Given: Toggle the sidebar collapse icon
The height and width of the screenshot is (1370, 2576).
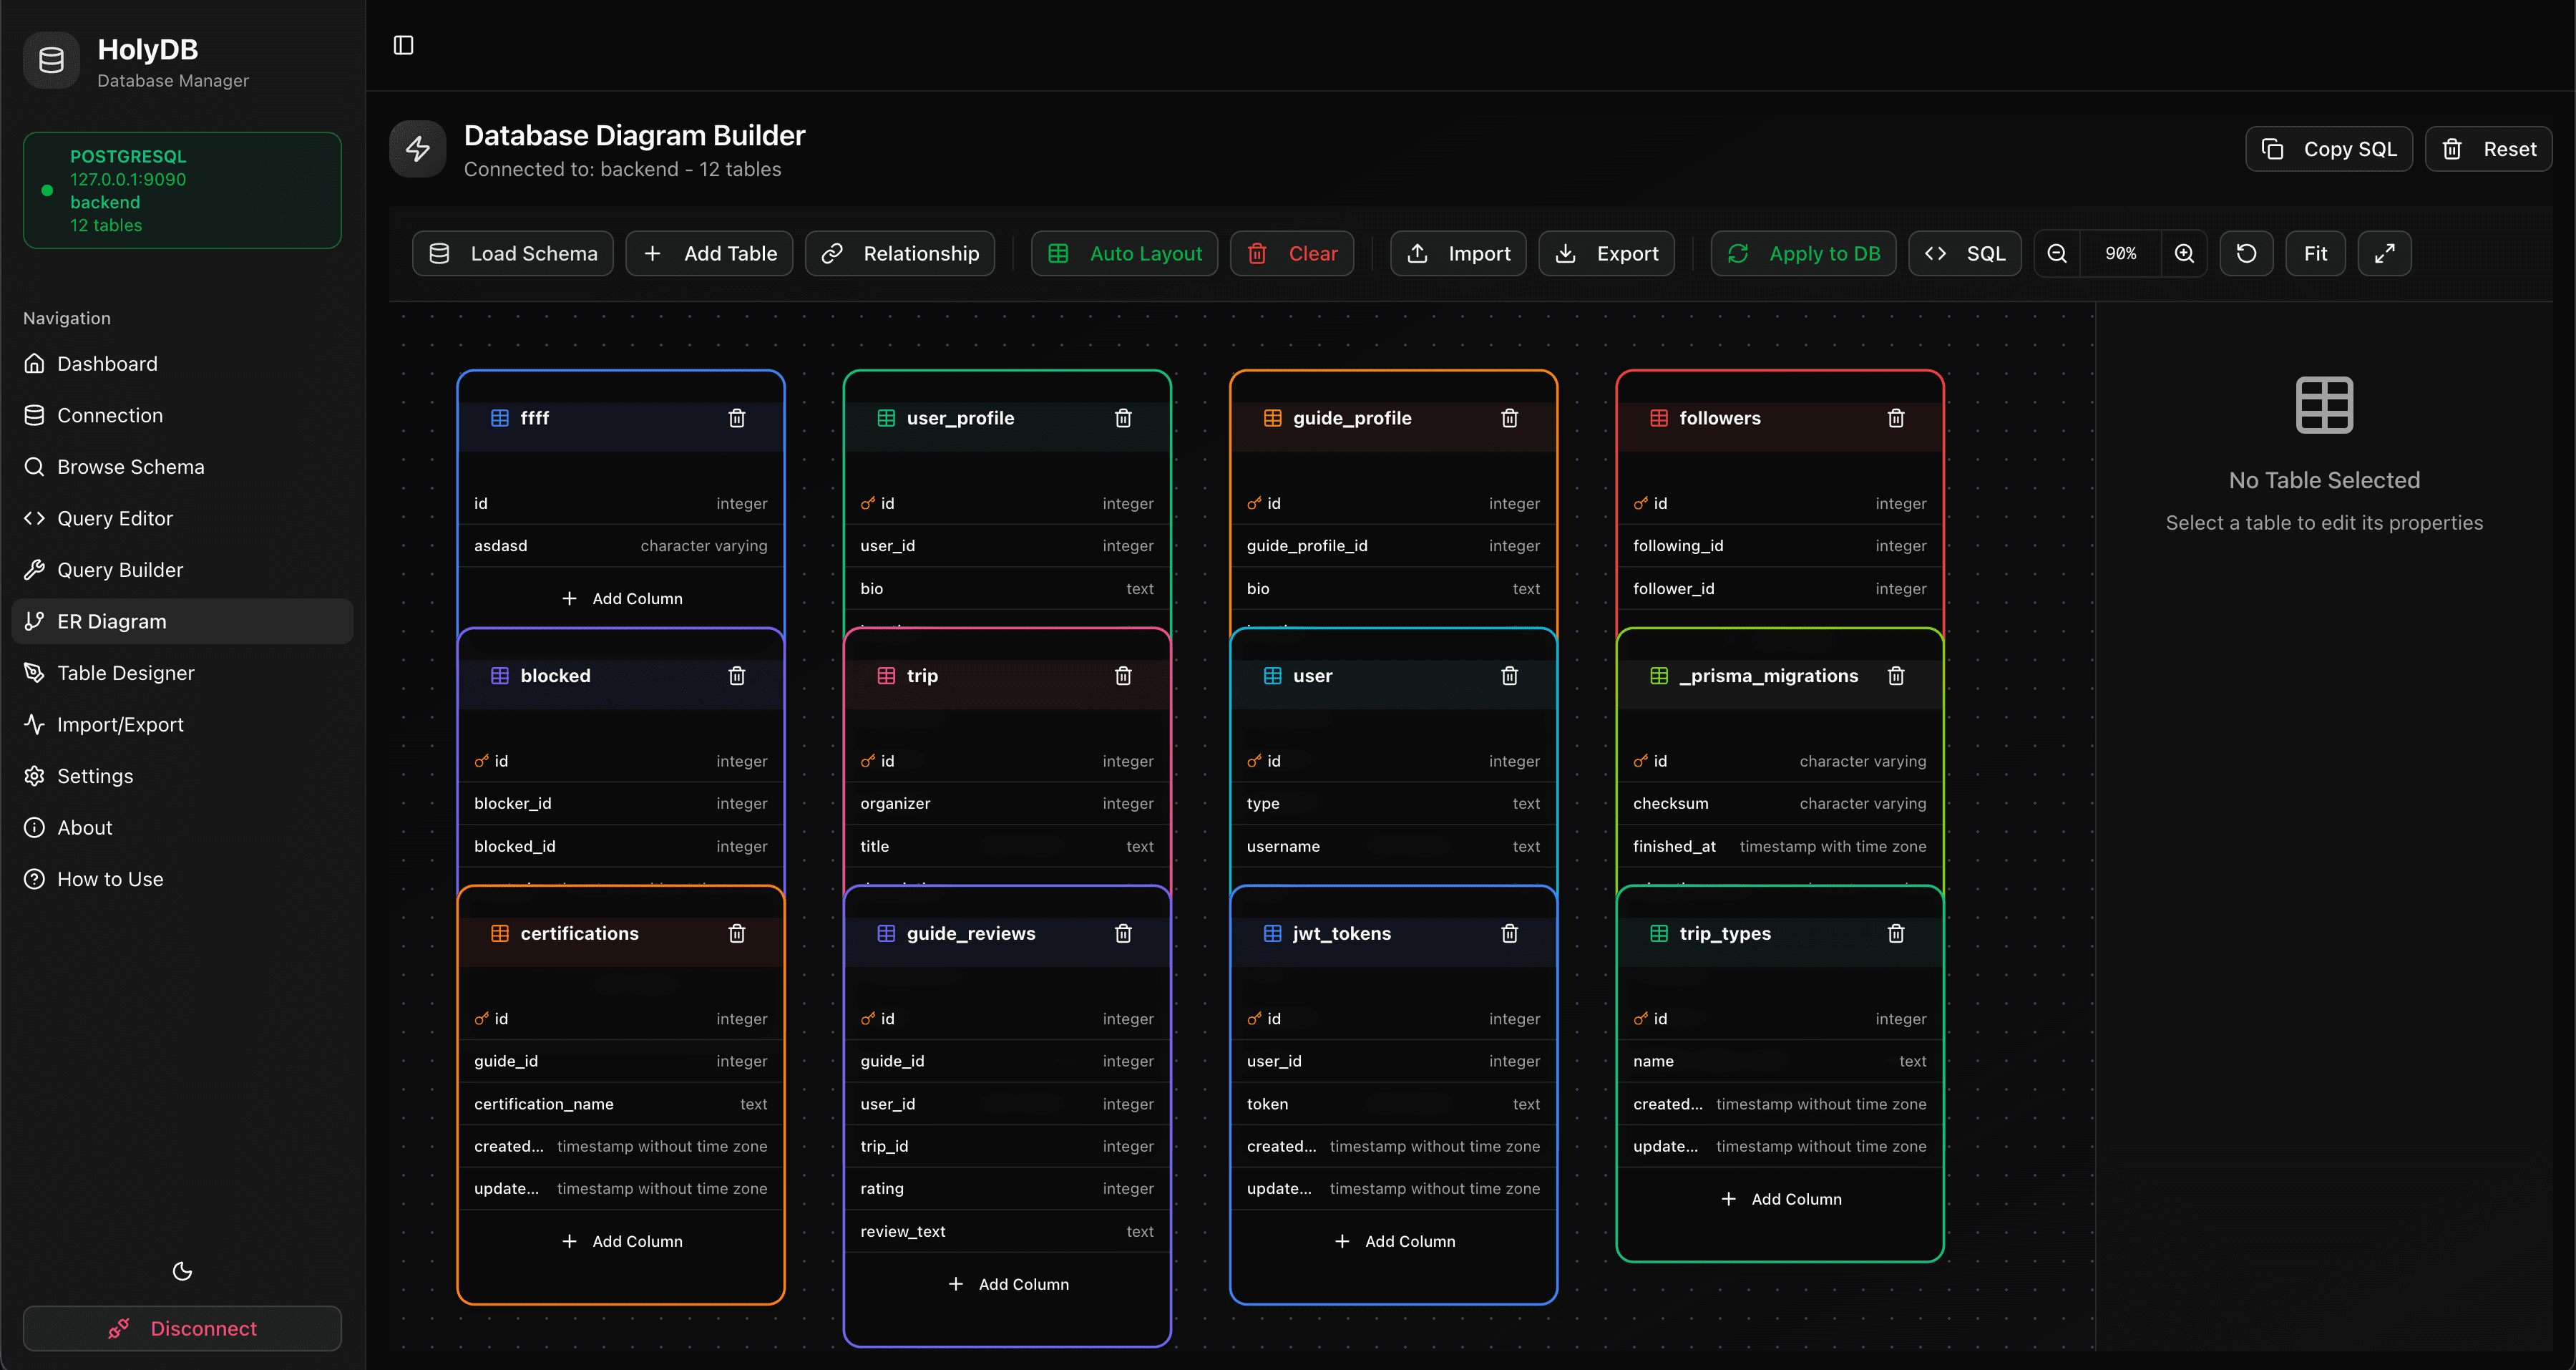Looking at the screenshot, I should coord(403,45).
